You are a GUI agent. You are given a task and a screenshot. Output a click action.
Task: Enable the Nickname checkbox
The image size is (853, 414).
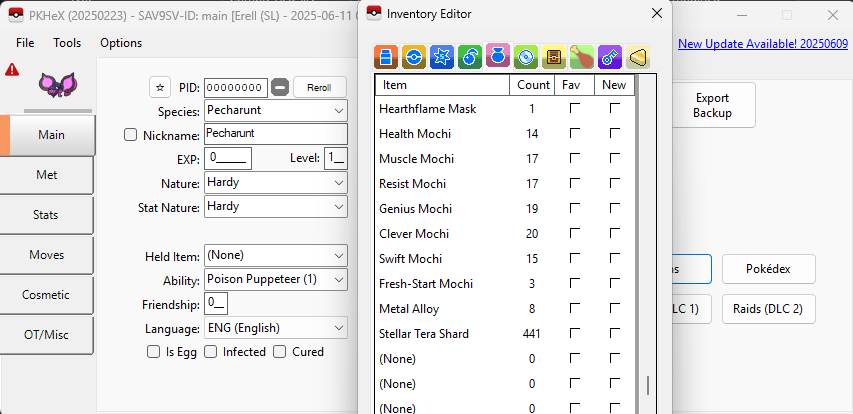click(x=130, y=134)
